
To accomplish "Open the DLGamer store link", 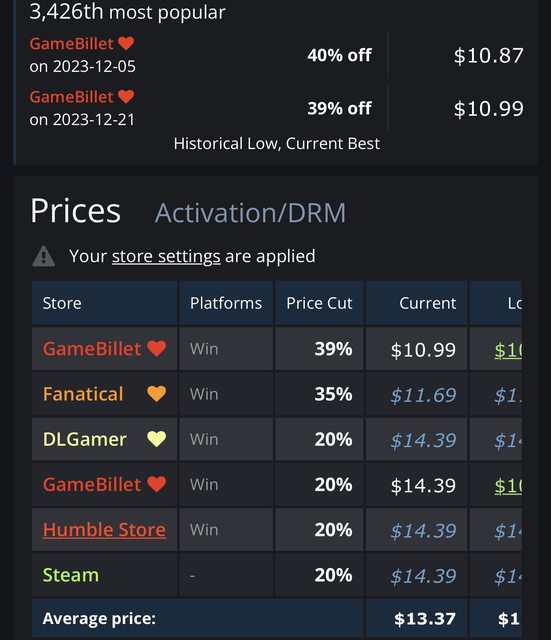I will (x=85, y=440).
